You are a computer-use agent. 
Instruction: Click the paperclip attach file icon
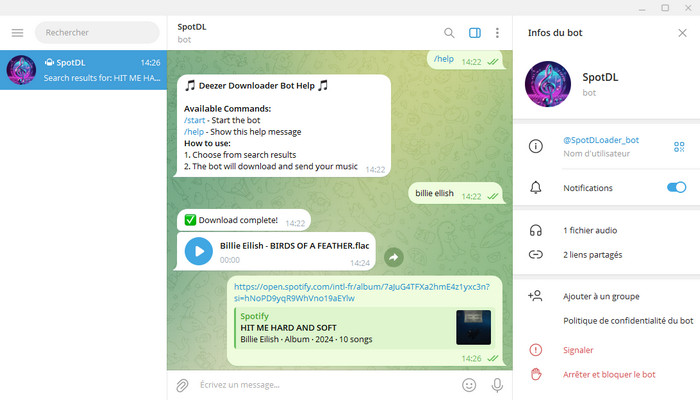click(x=182, y=384)
